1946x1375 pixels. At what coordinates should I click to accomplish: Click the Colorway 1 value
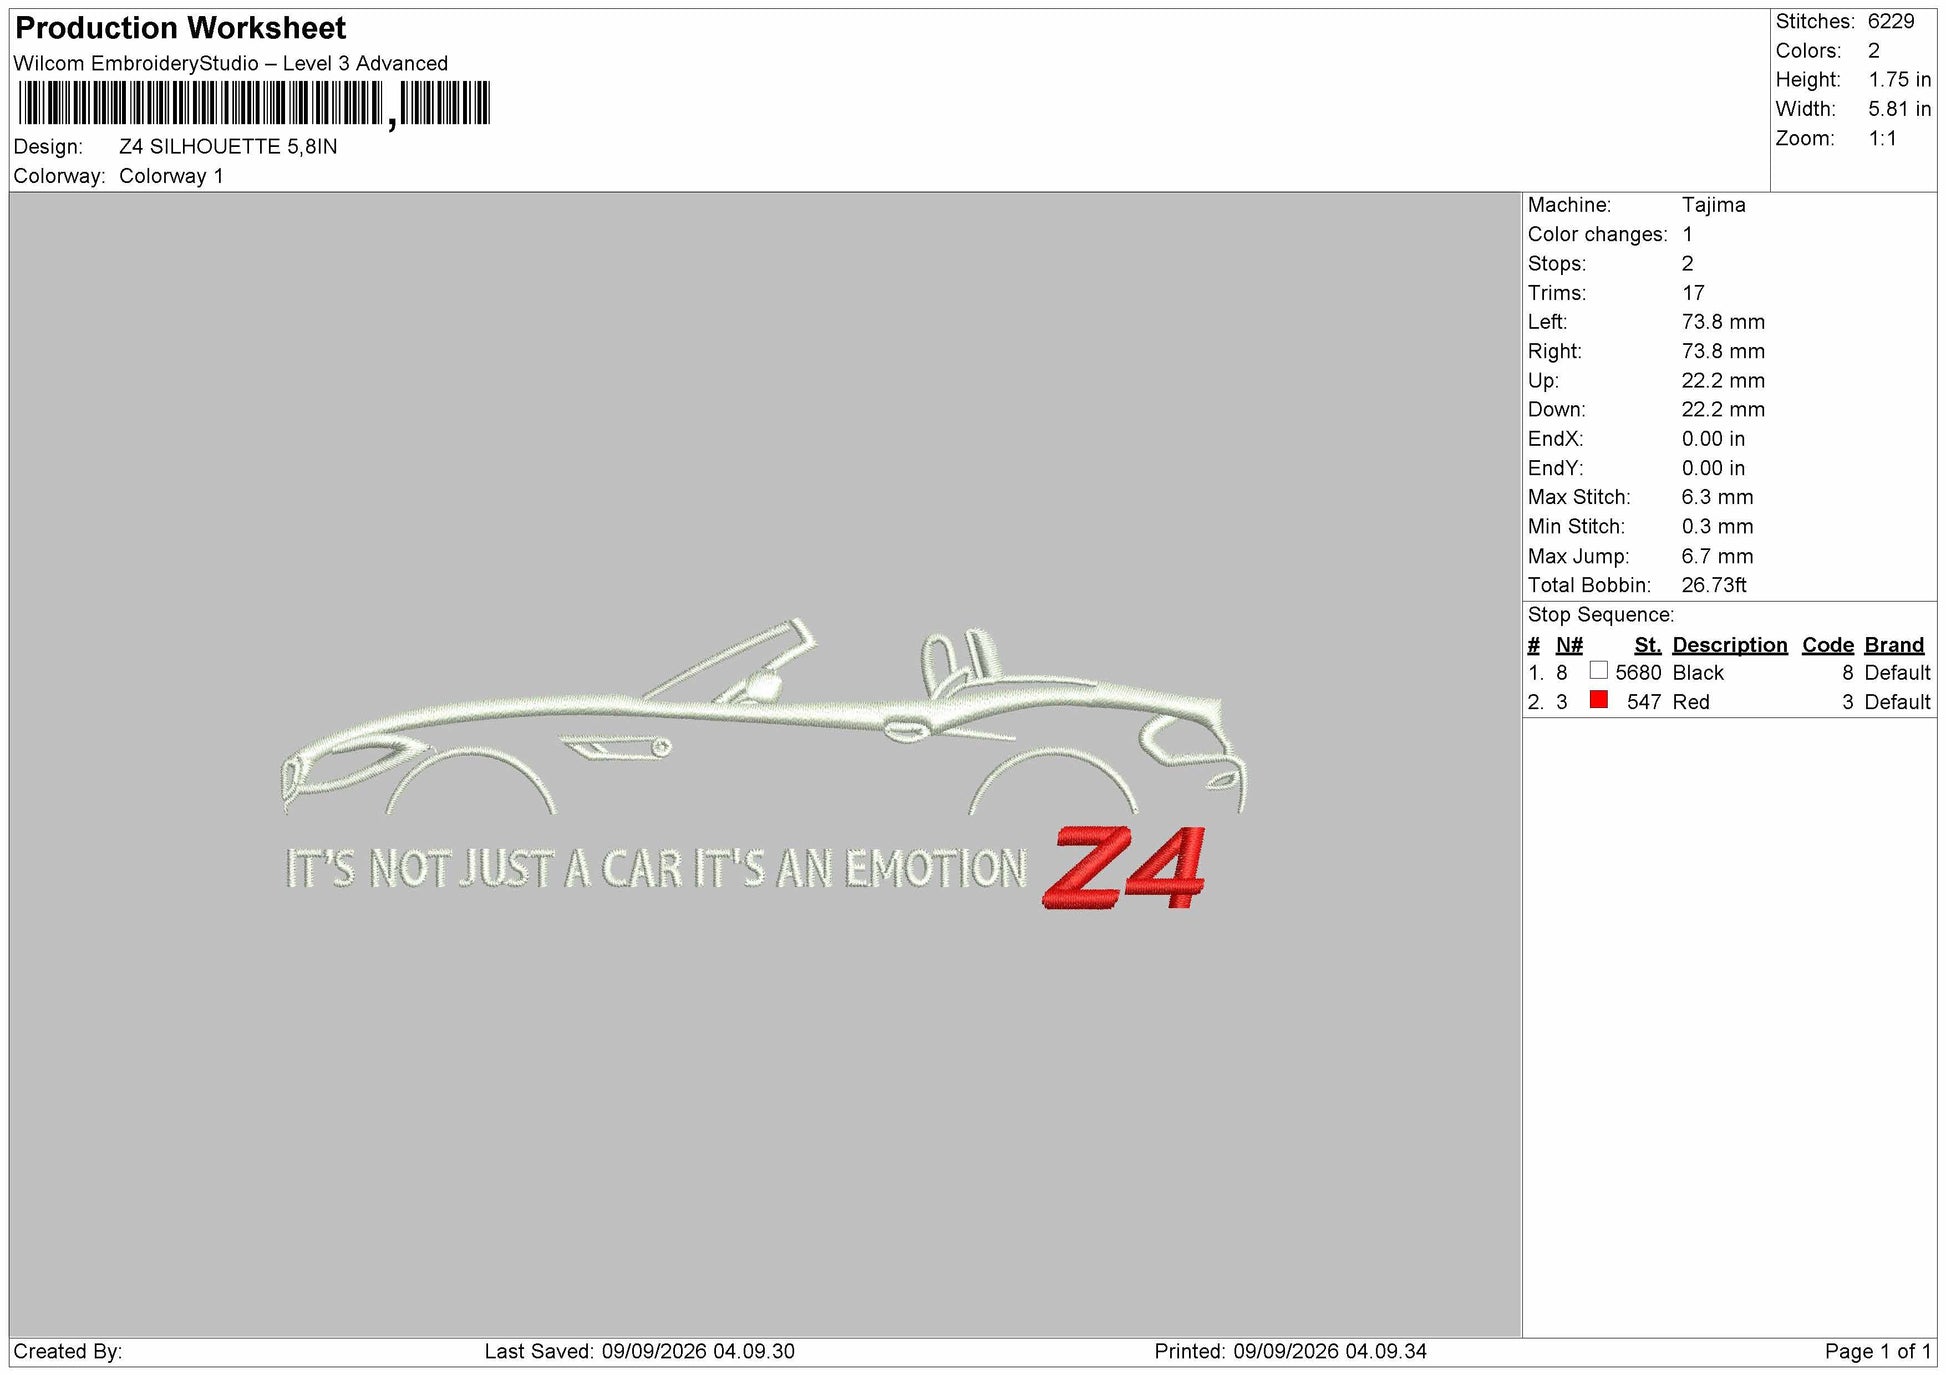click(x=171, y=176)
